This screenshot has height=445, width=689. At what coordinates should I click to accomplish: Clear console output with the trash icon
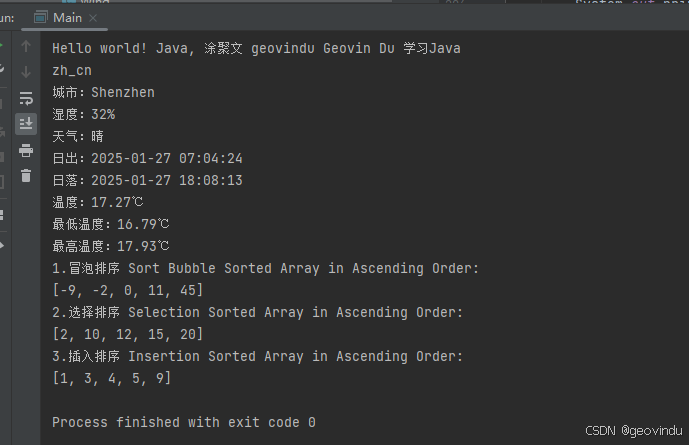point(26,176)
